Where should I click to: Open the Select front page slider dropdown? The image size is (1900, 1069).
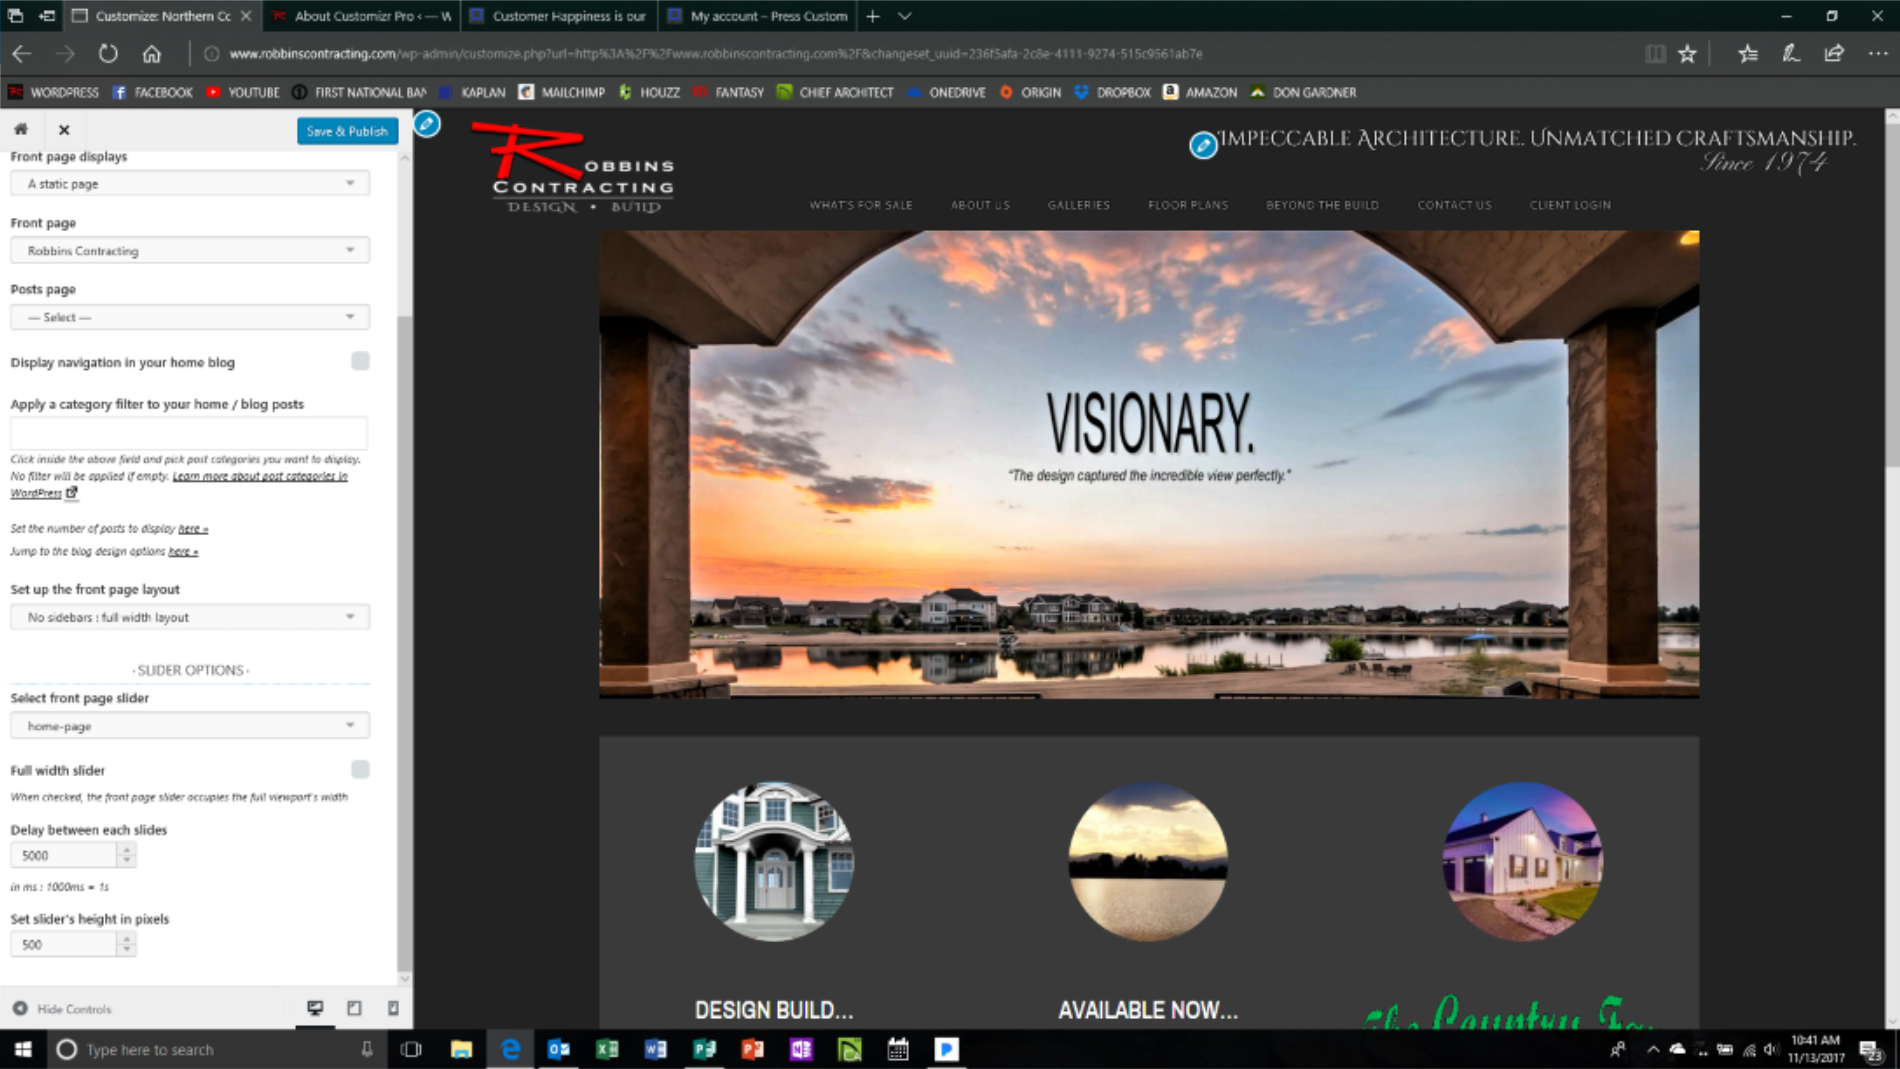[190, 726]
